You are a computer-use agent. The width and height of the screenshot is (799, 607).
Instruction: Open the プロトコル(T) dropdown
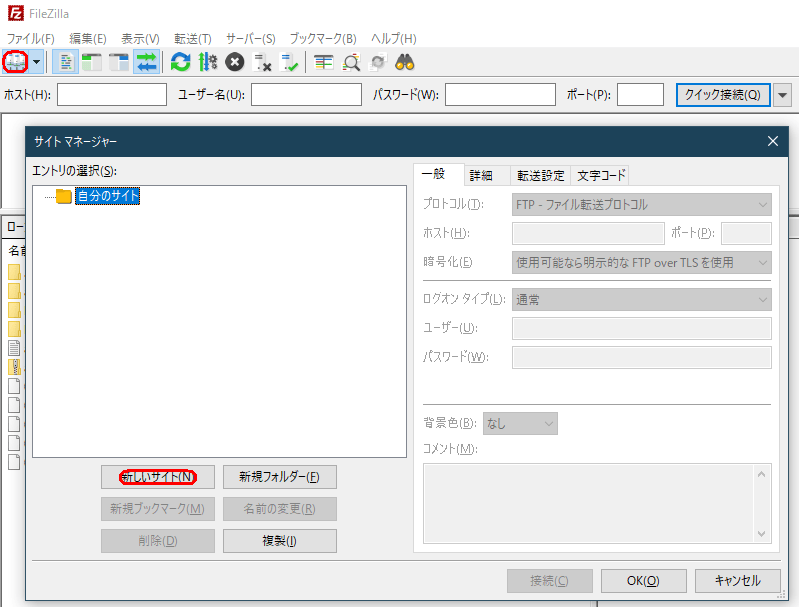point(642,205)
